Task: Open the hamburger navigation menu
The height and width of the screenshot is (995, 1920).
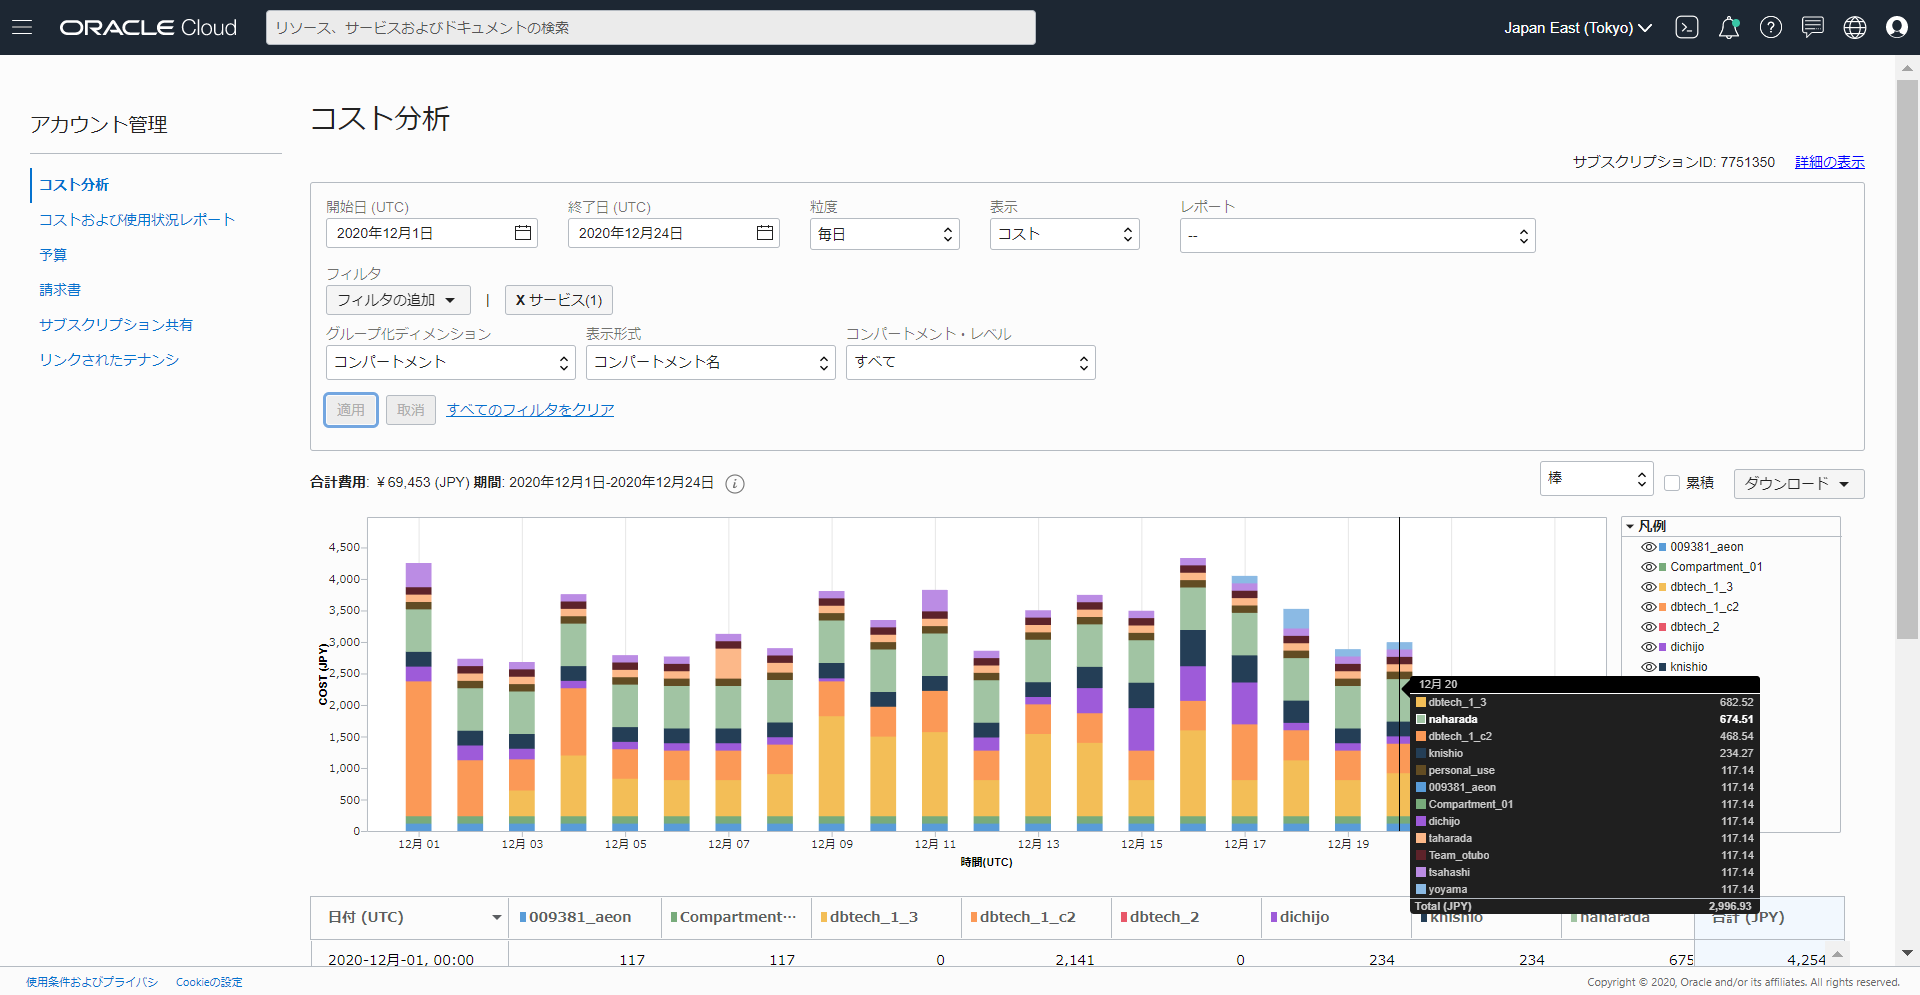Action: (22, 27)
